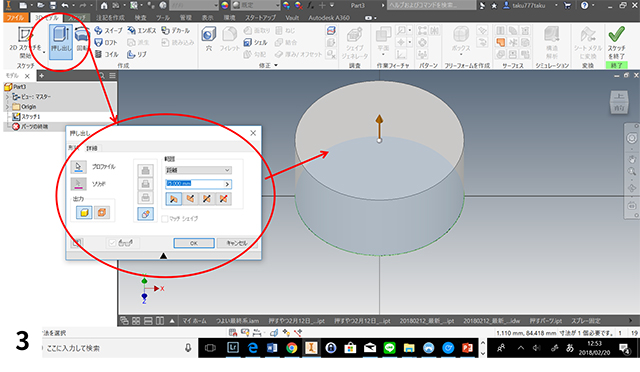Click the orange surface tool in サーフェス panel
This screenshot has width=640, height=372.
tap(500, 42)
